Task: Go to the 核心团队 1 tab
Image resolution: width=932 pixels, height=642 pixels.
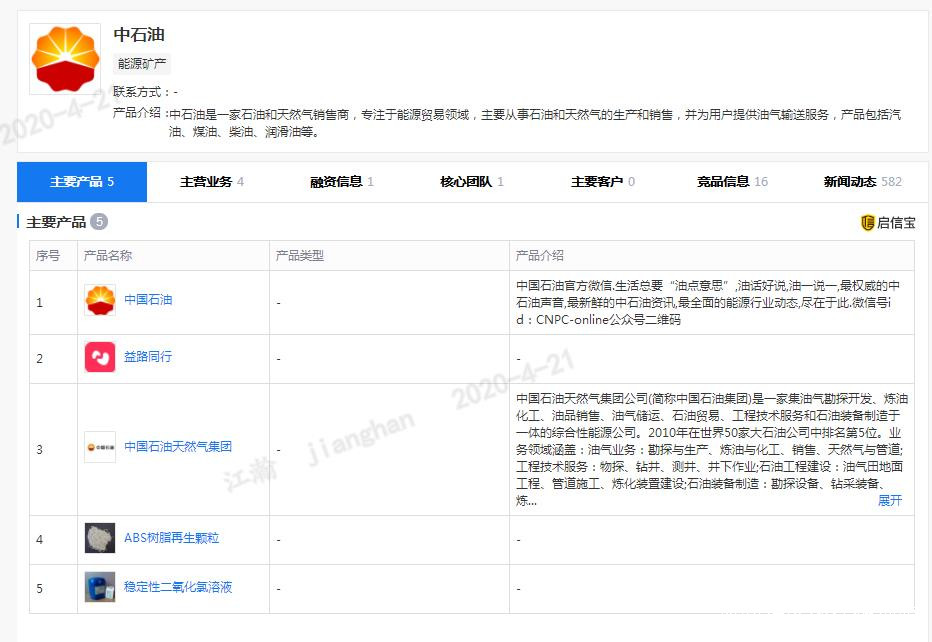Action: coord(472,182)
